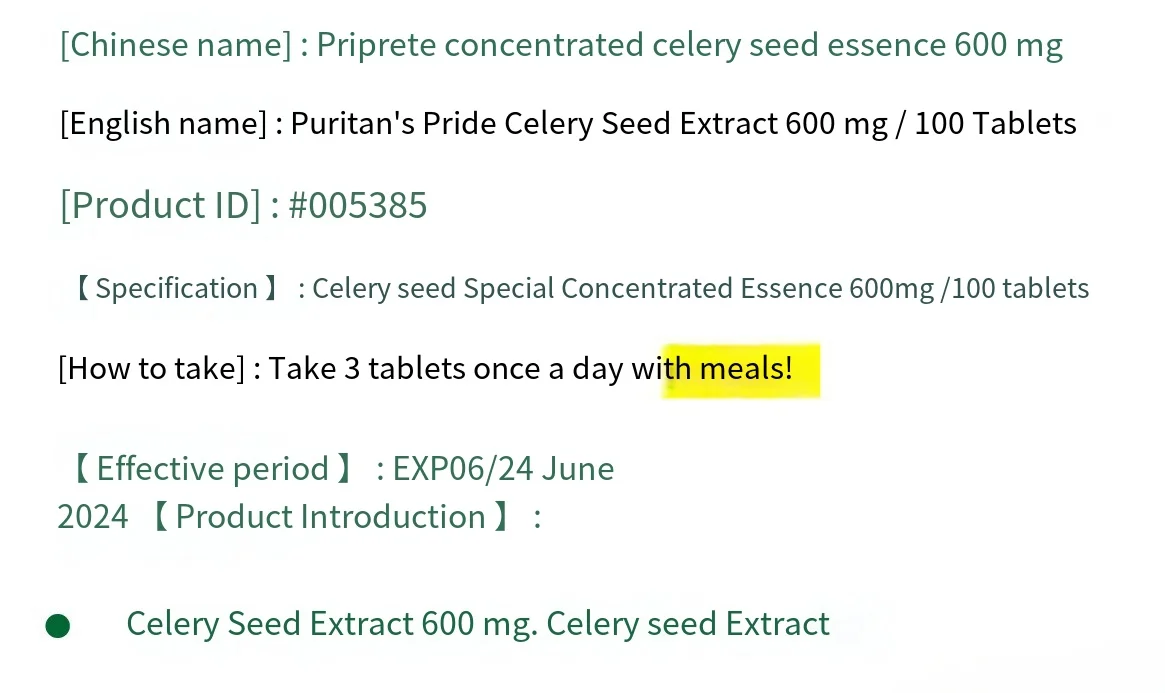
Task: Click the green bullet point icon
Action: click(x=58, y=625)
